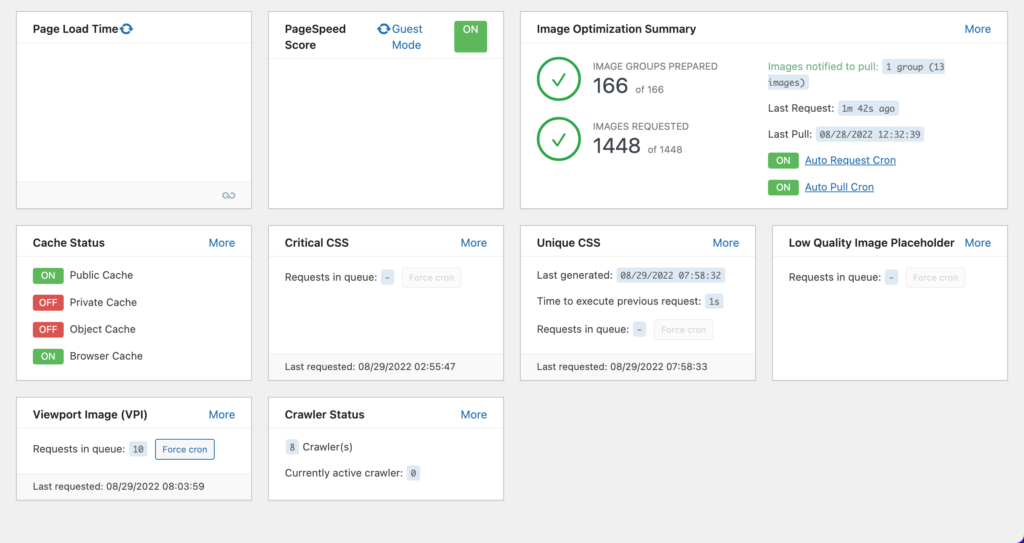
Task: Open More in Image Optimization Summary
Action: tap(977, 29)
